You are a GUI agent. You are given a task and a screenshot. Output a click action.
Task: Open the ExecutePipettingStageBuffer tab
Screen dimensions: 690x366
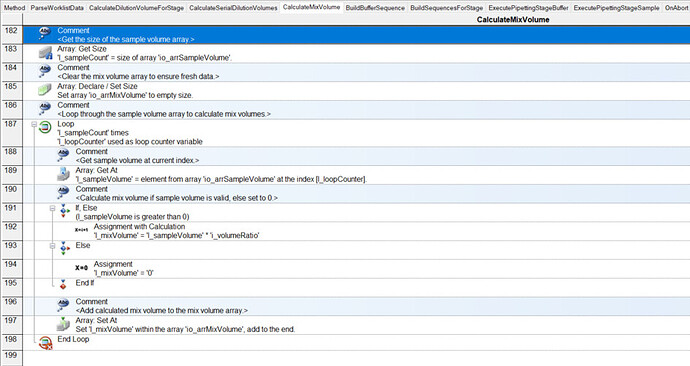point(529,7)
